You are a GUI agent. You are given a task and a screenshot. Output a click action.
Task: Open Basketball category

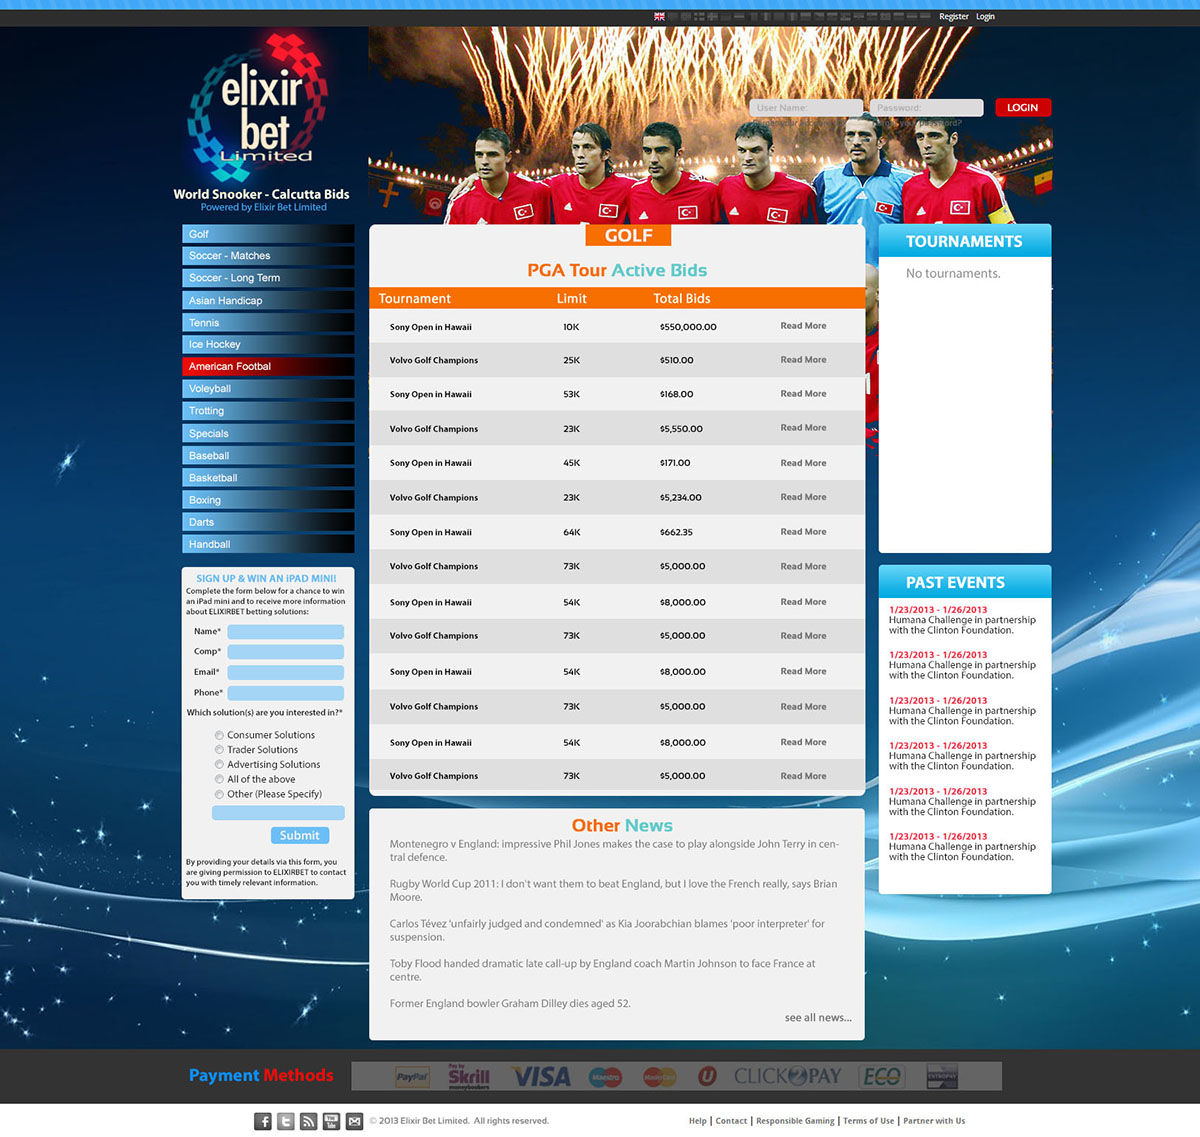[x=268, y=478]
